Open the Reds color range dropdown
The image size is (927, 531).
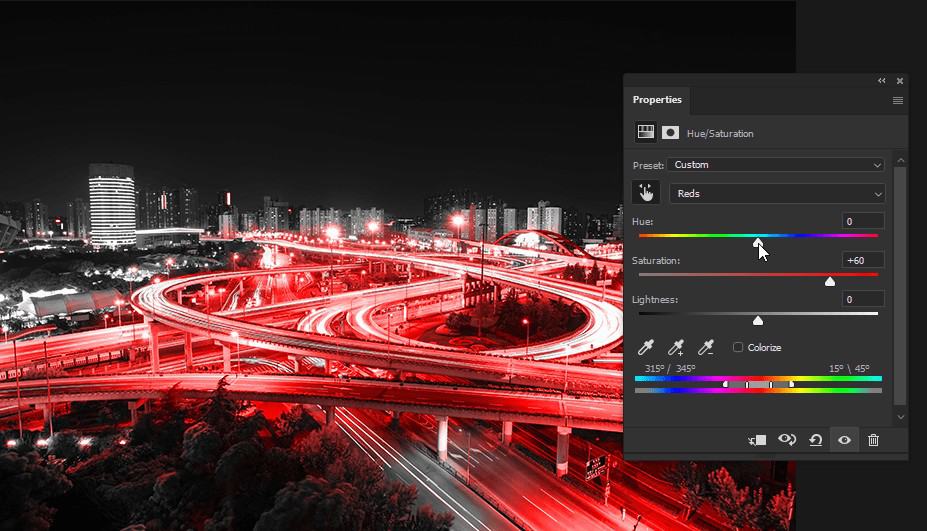777,193
